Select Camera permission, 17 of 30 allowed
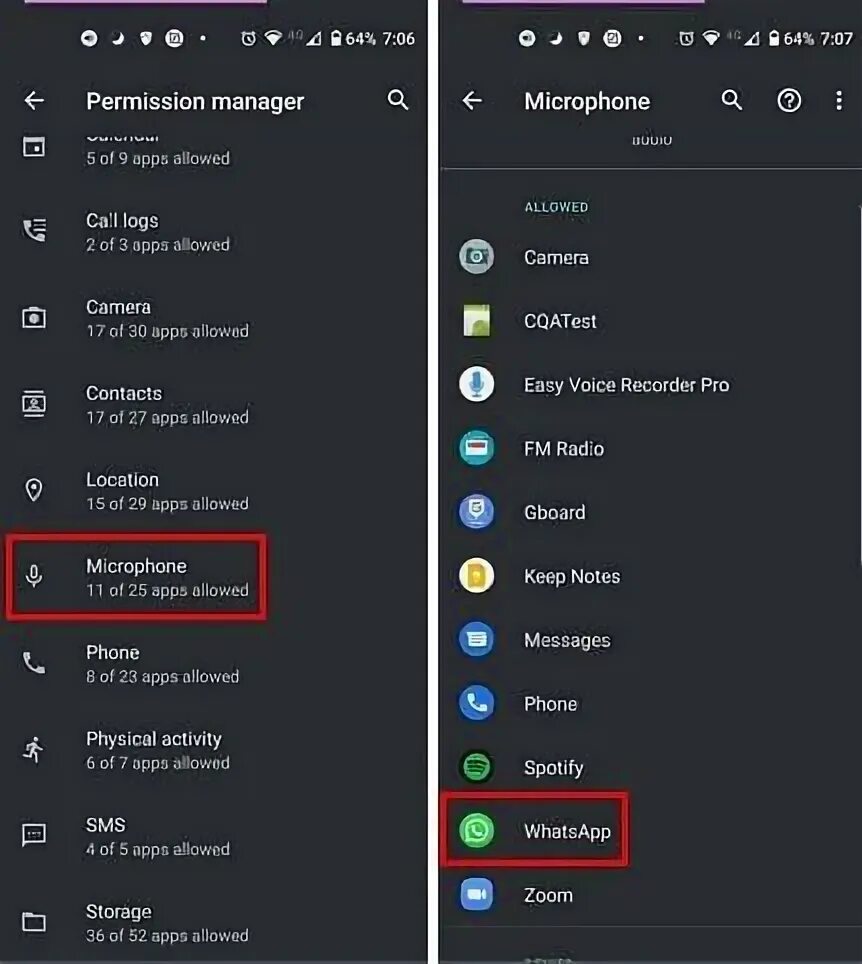 pyautogui.click(x=214, y=318)
